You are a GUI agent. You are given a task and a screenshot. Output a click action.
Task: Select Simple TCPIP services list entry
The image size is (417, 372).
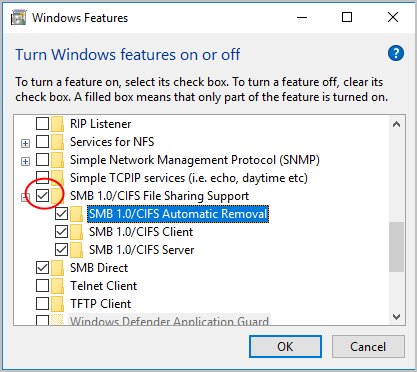189,178
